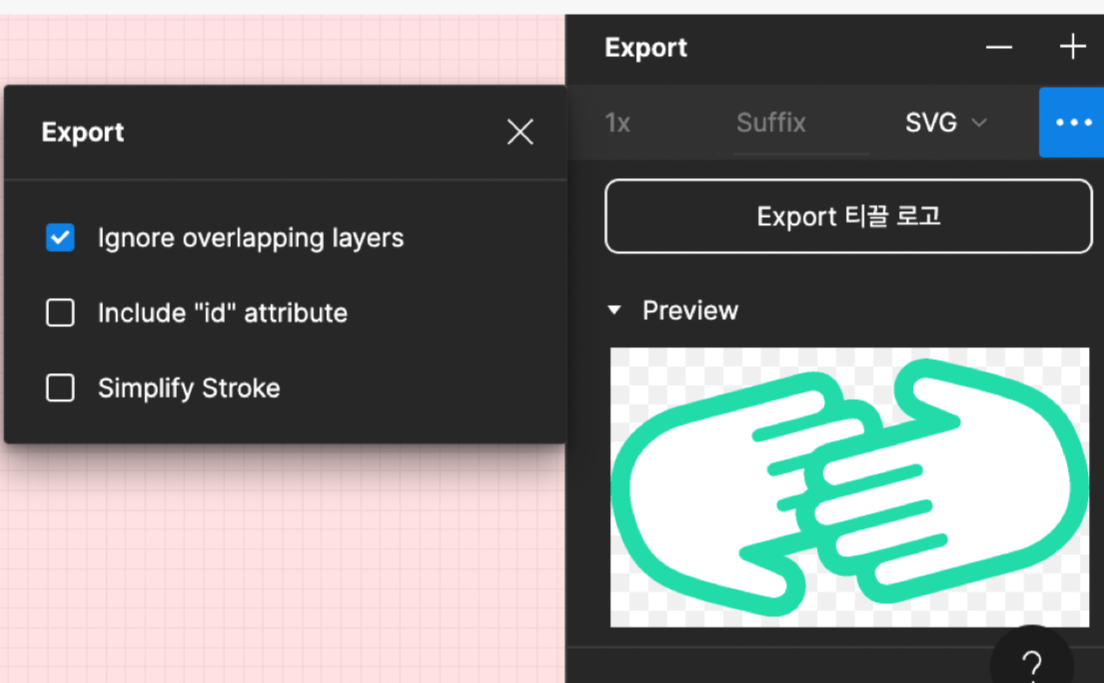Screen dimensions: 1104x683
Task: Add a new export setting with plus icon
Action: tap(1072, 46)
